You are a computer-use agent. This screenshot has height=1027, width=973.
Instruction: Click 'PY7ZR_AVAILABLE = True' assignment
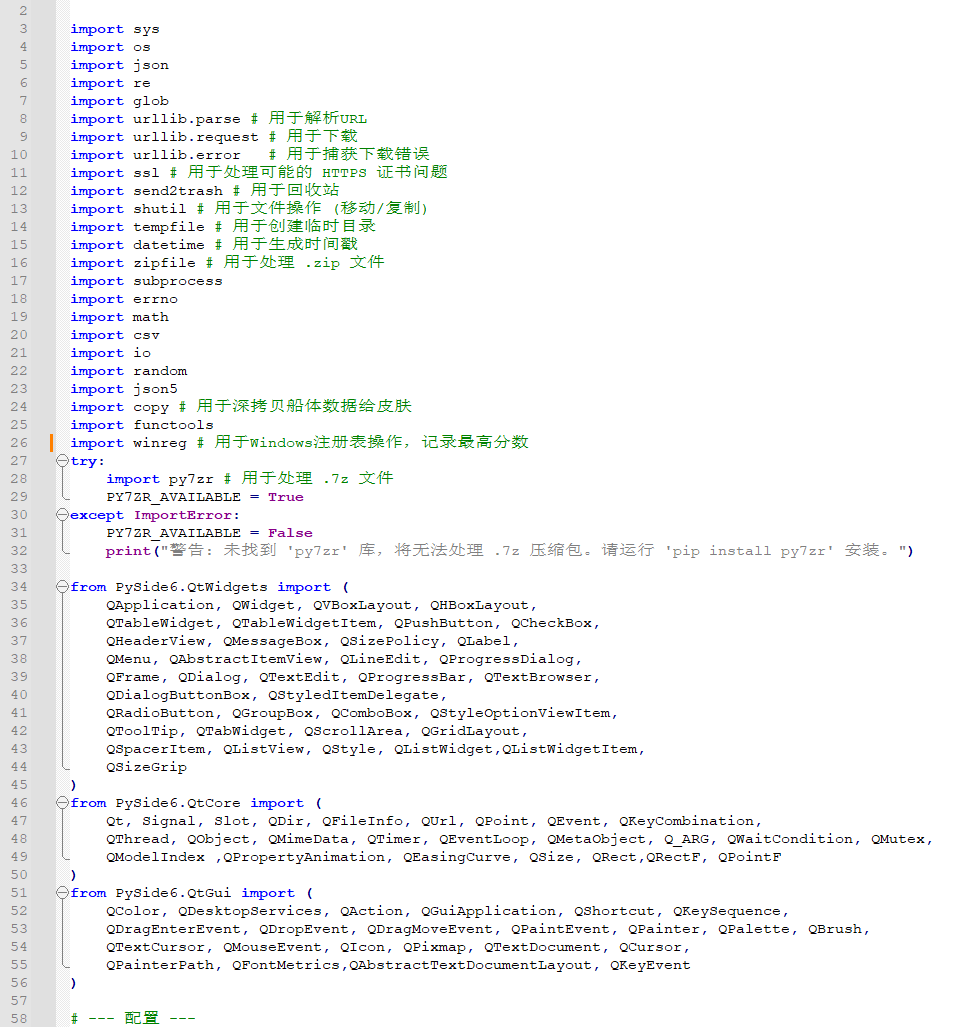click(204, 497)
